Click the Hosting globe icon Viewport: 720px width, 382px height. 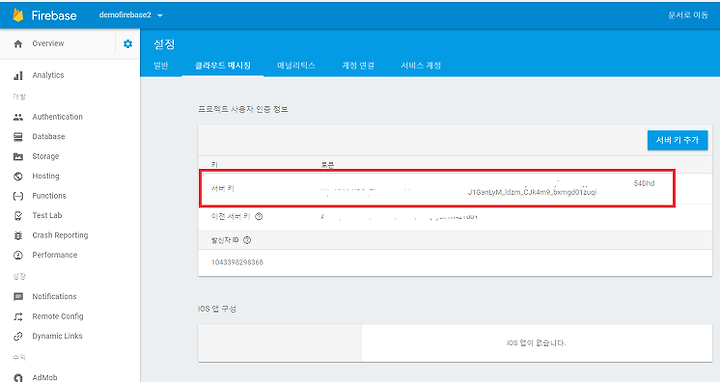pos(18,176)
